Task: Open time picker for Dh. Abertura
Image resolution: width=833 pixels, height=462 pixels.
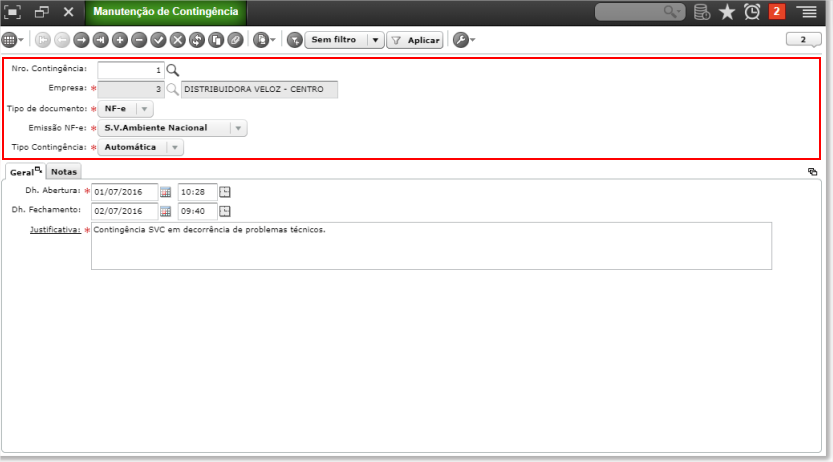Action: (x=225, y=192)
